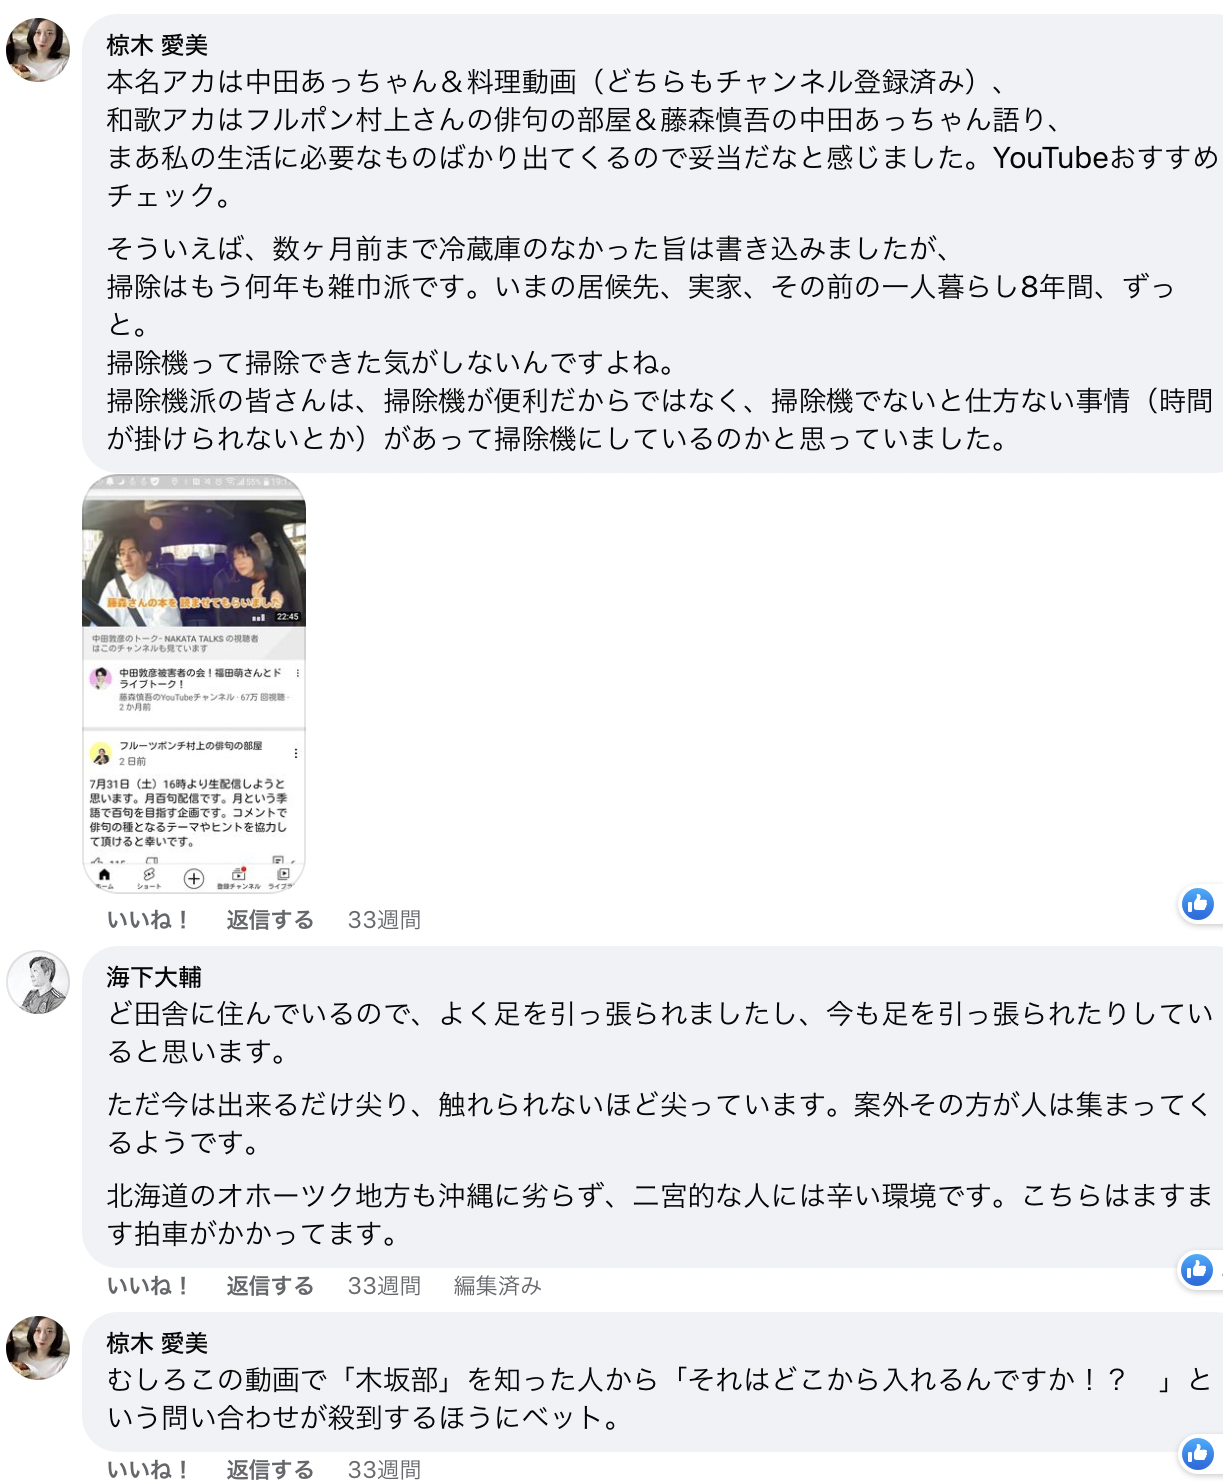
Task: View like reactions on 海下大輔's comment
Action: (1197, 1270)
